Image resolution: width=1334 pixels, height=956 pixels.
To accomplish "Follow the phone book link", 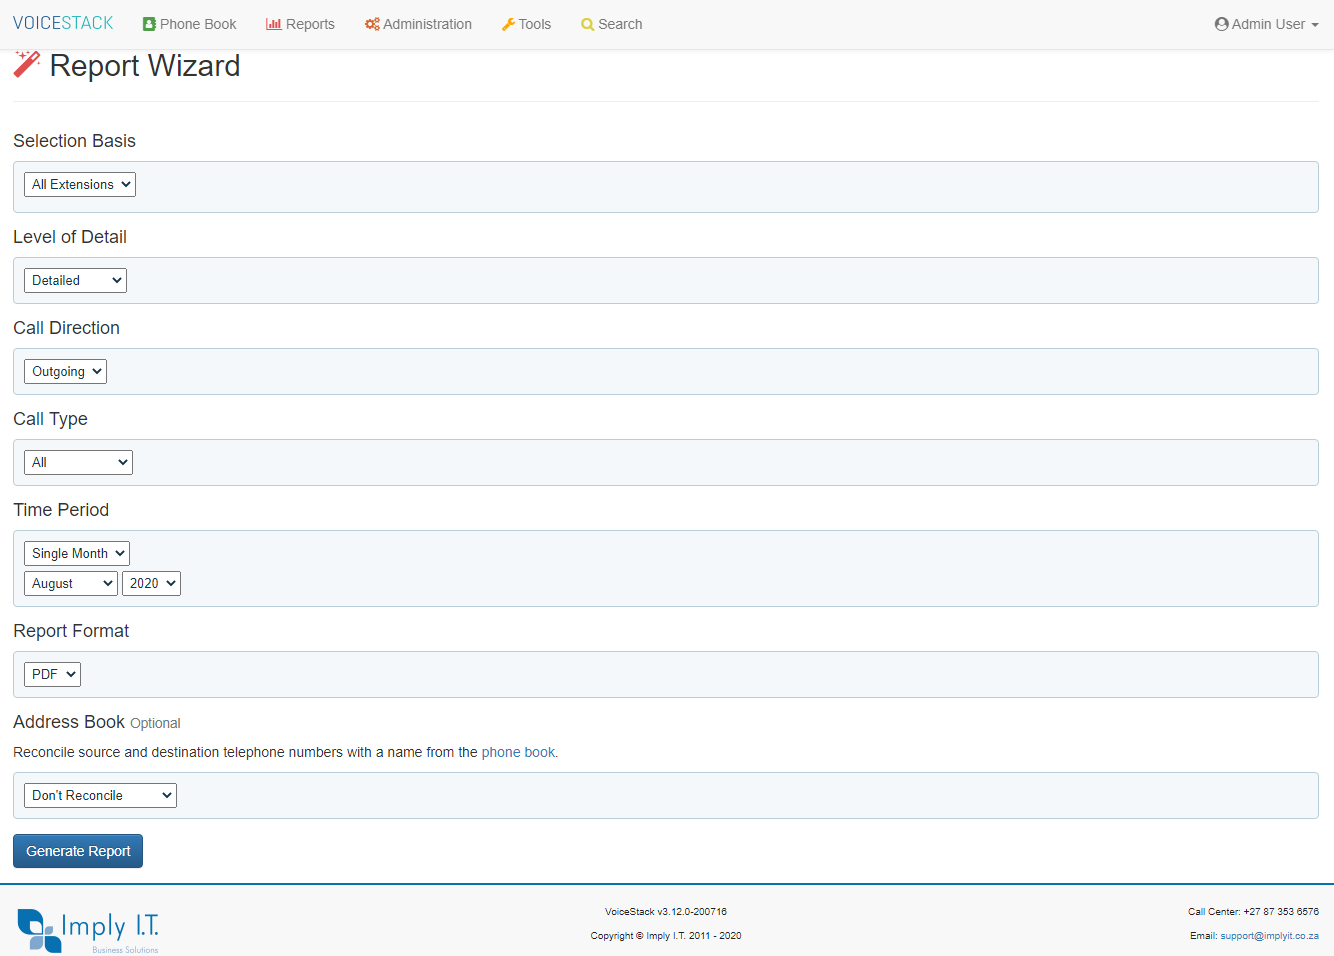I will pyautogui.click(x=518, y=753).
